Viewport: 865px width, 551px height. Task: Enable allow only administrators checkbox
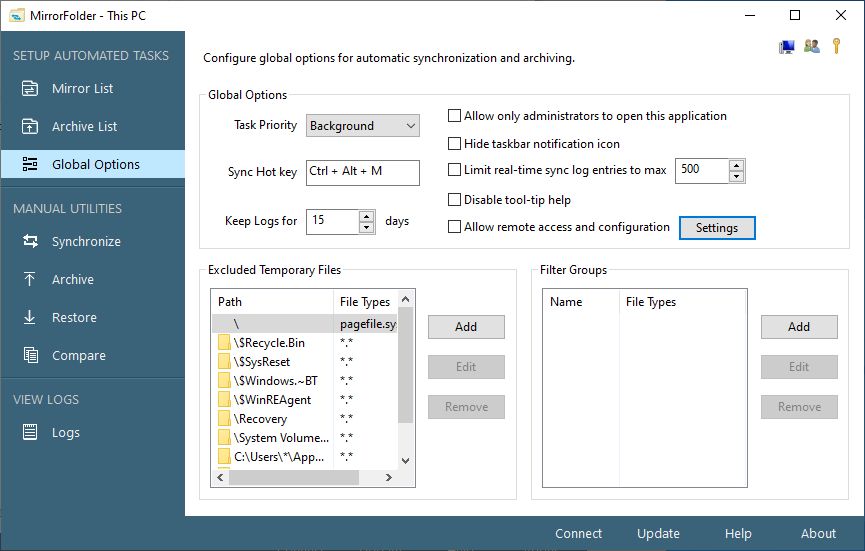click(x=454, y=116)
